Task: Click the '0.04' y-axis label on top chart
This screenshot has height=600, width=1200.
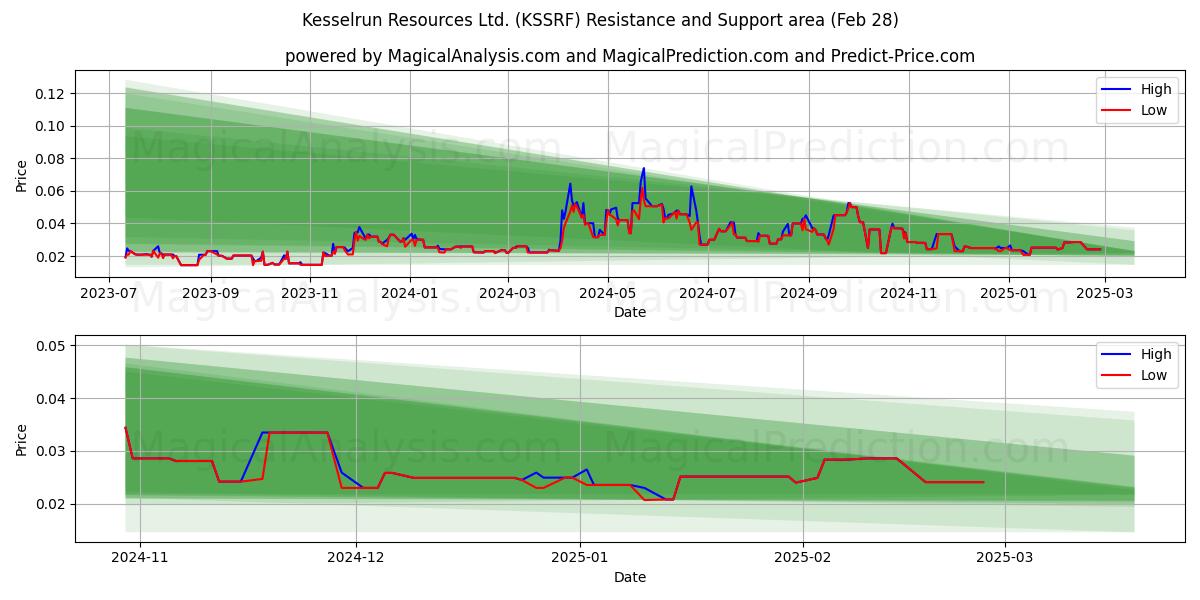Action: [x=50, y=224]
